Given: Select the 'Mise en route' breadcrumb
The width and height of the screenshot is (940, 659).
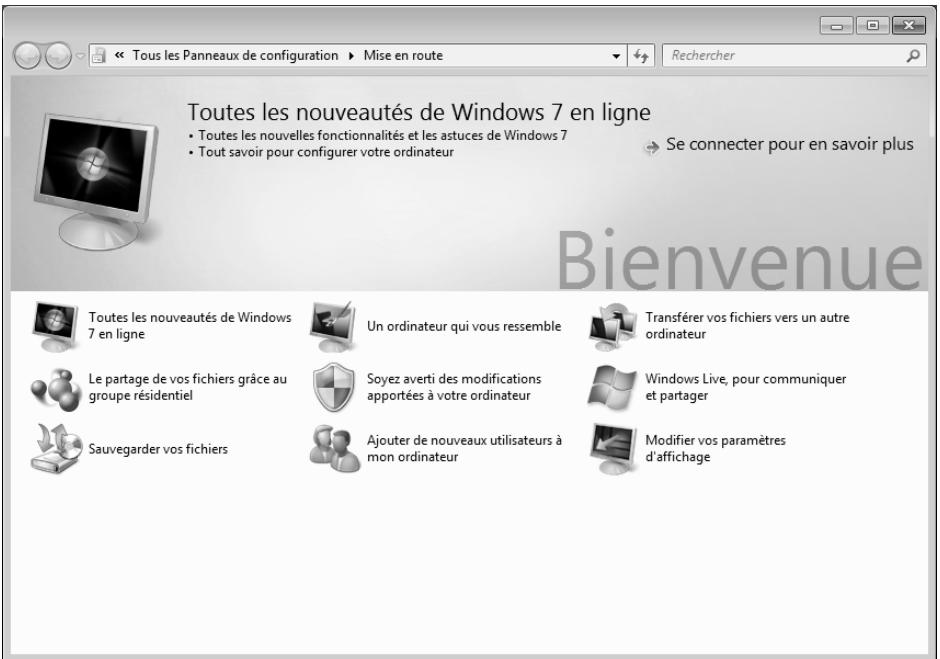Looking at the screenshot, I should pyautogui.click(x=403, y=56).
